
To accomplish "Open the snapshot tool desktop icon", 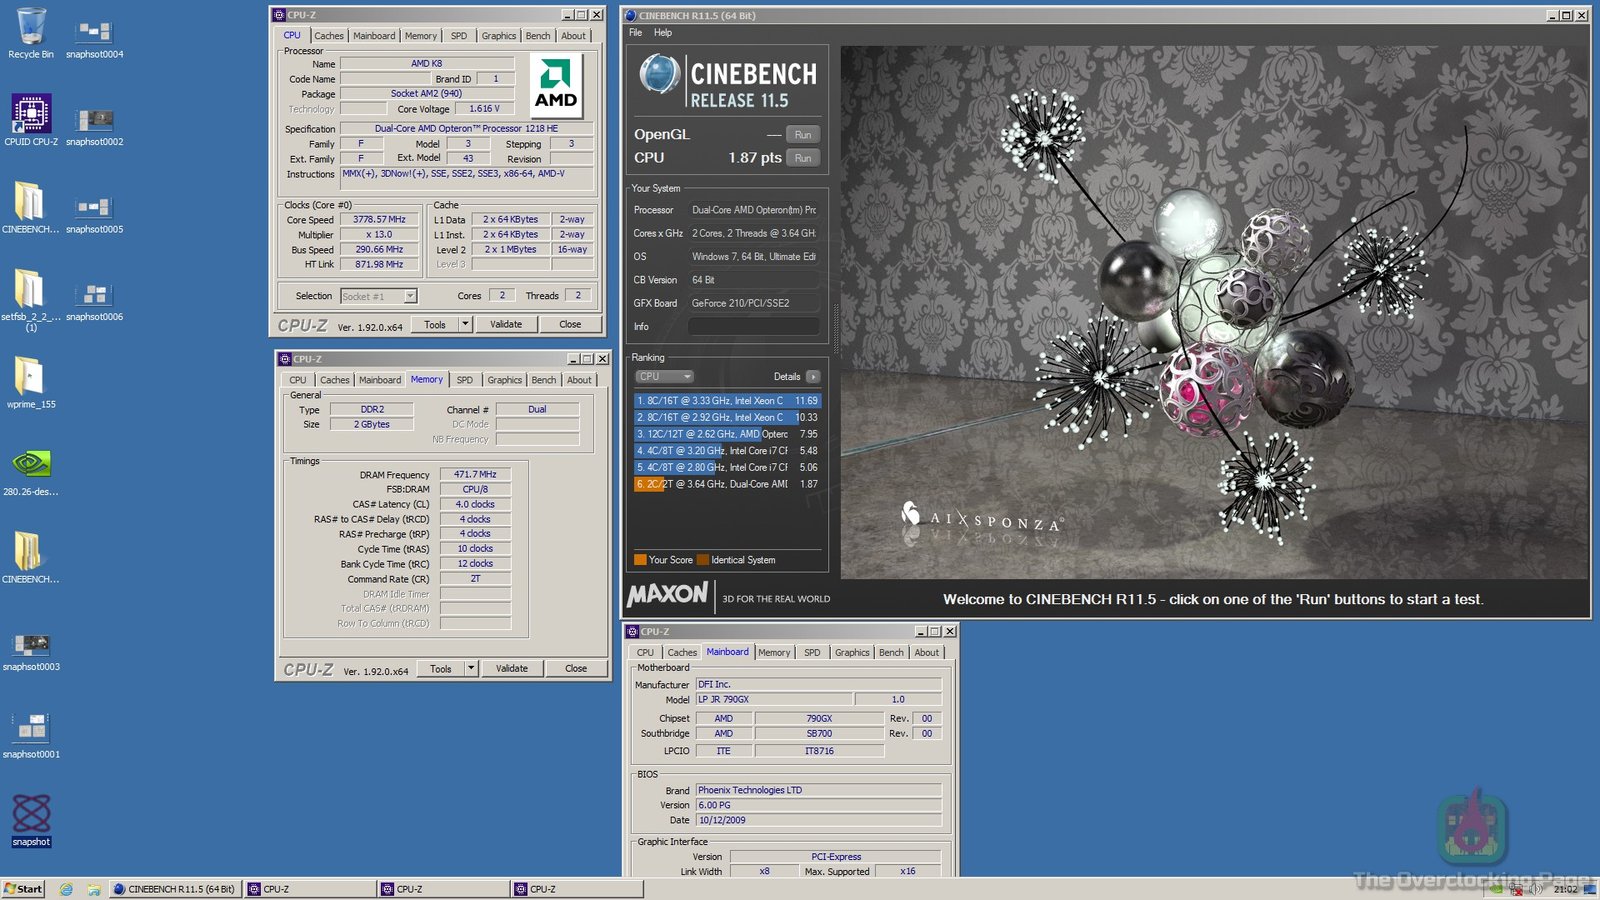I will point(31,815).
